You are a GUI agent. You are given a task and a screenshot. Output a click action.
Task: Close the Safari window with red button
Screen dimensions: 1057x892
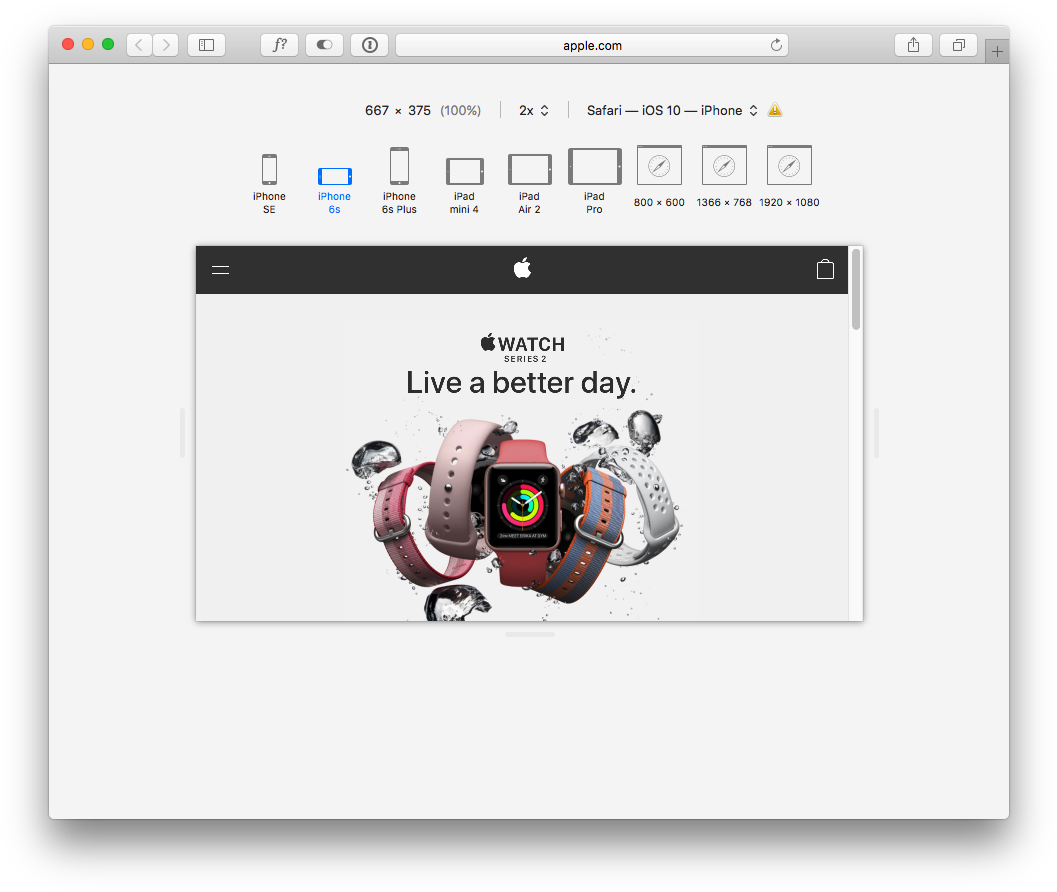coord(67,44)
